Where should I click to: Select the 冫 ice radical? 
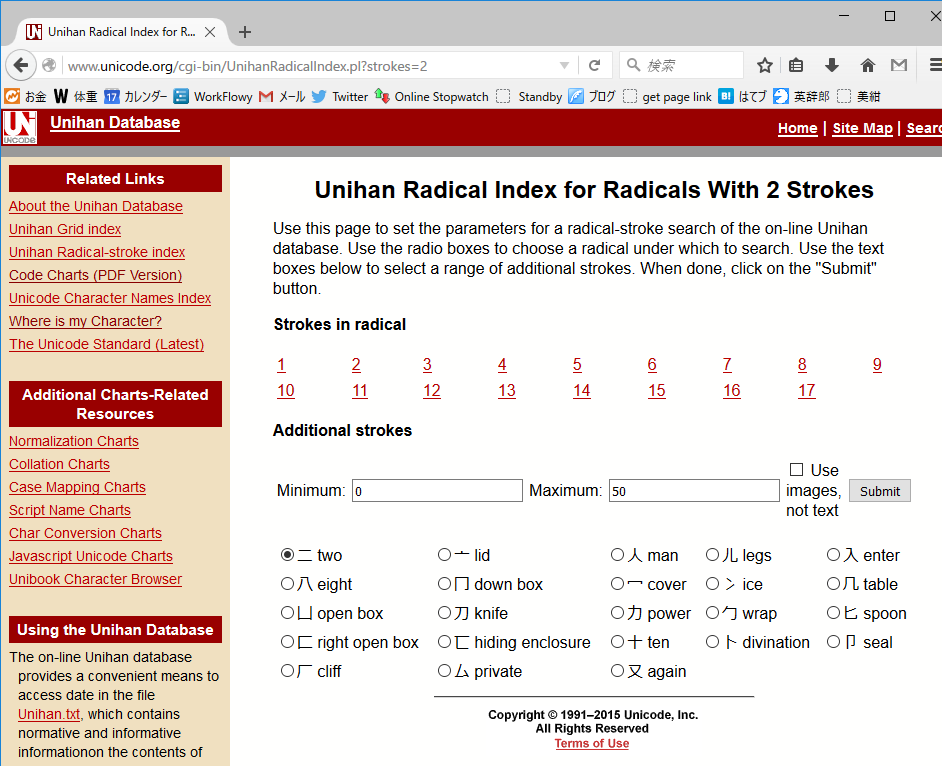(712, 583)
